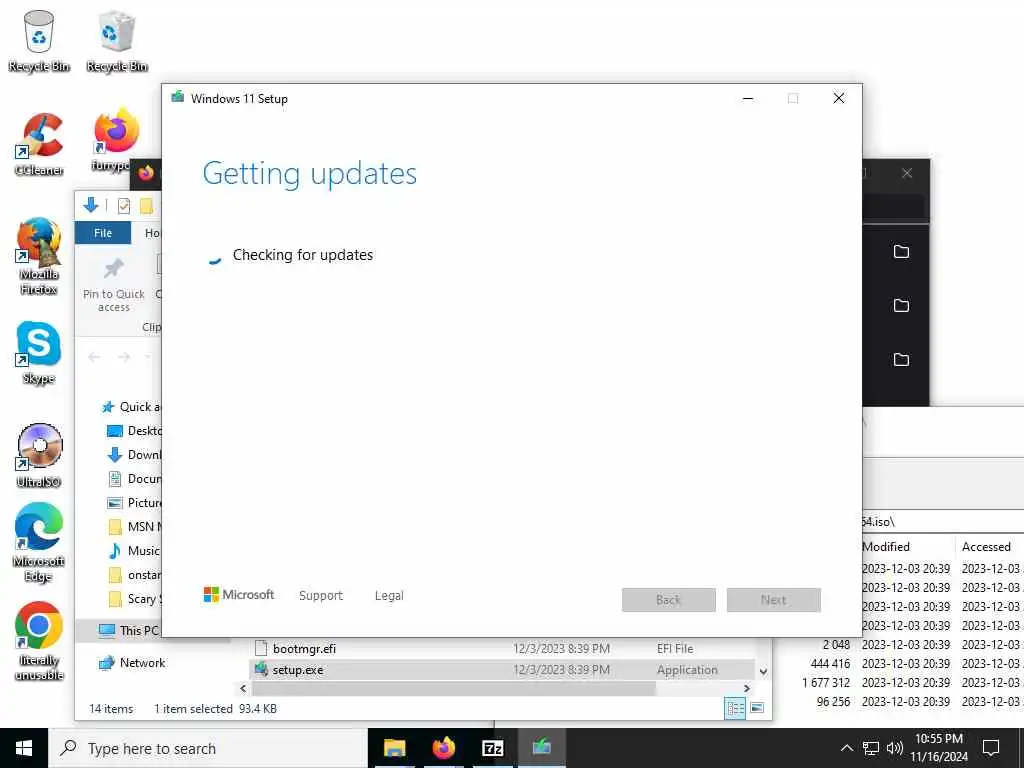Screen dimensions: 1024x768
Task: Open the Support link in Setup
Action: (x=321, y=596)
